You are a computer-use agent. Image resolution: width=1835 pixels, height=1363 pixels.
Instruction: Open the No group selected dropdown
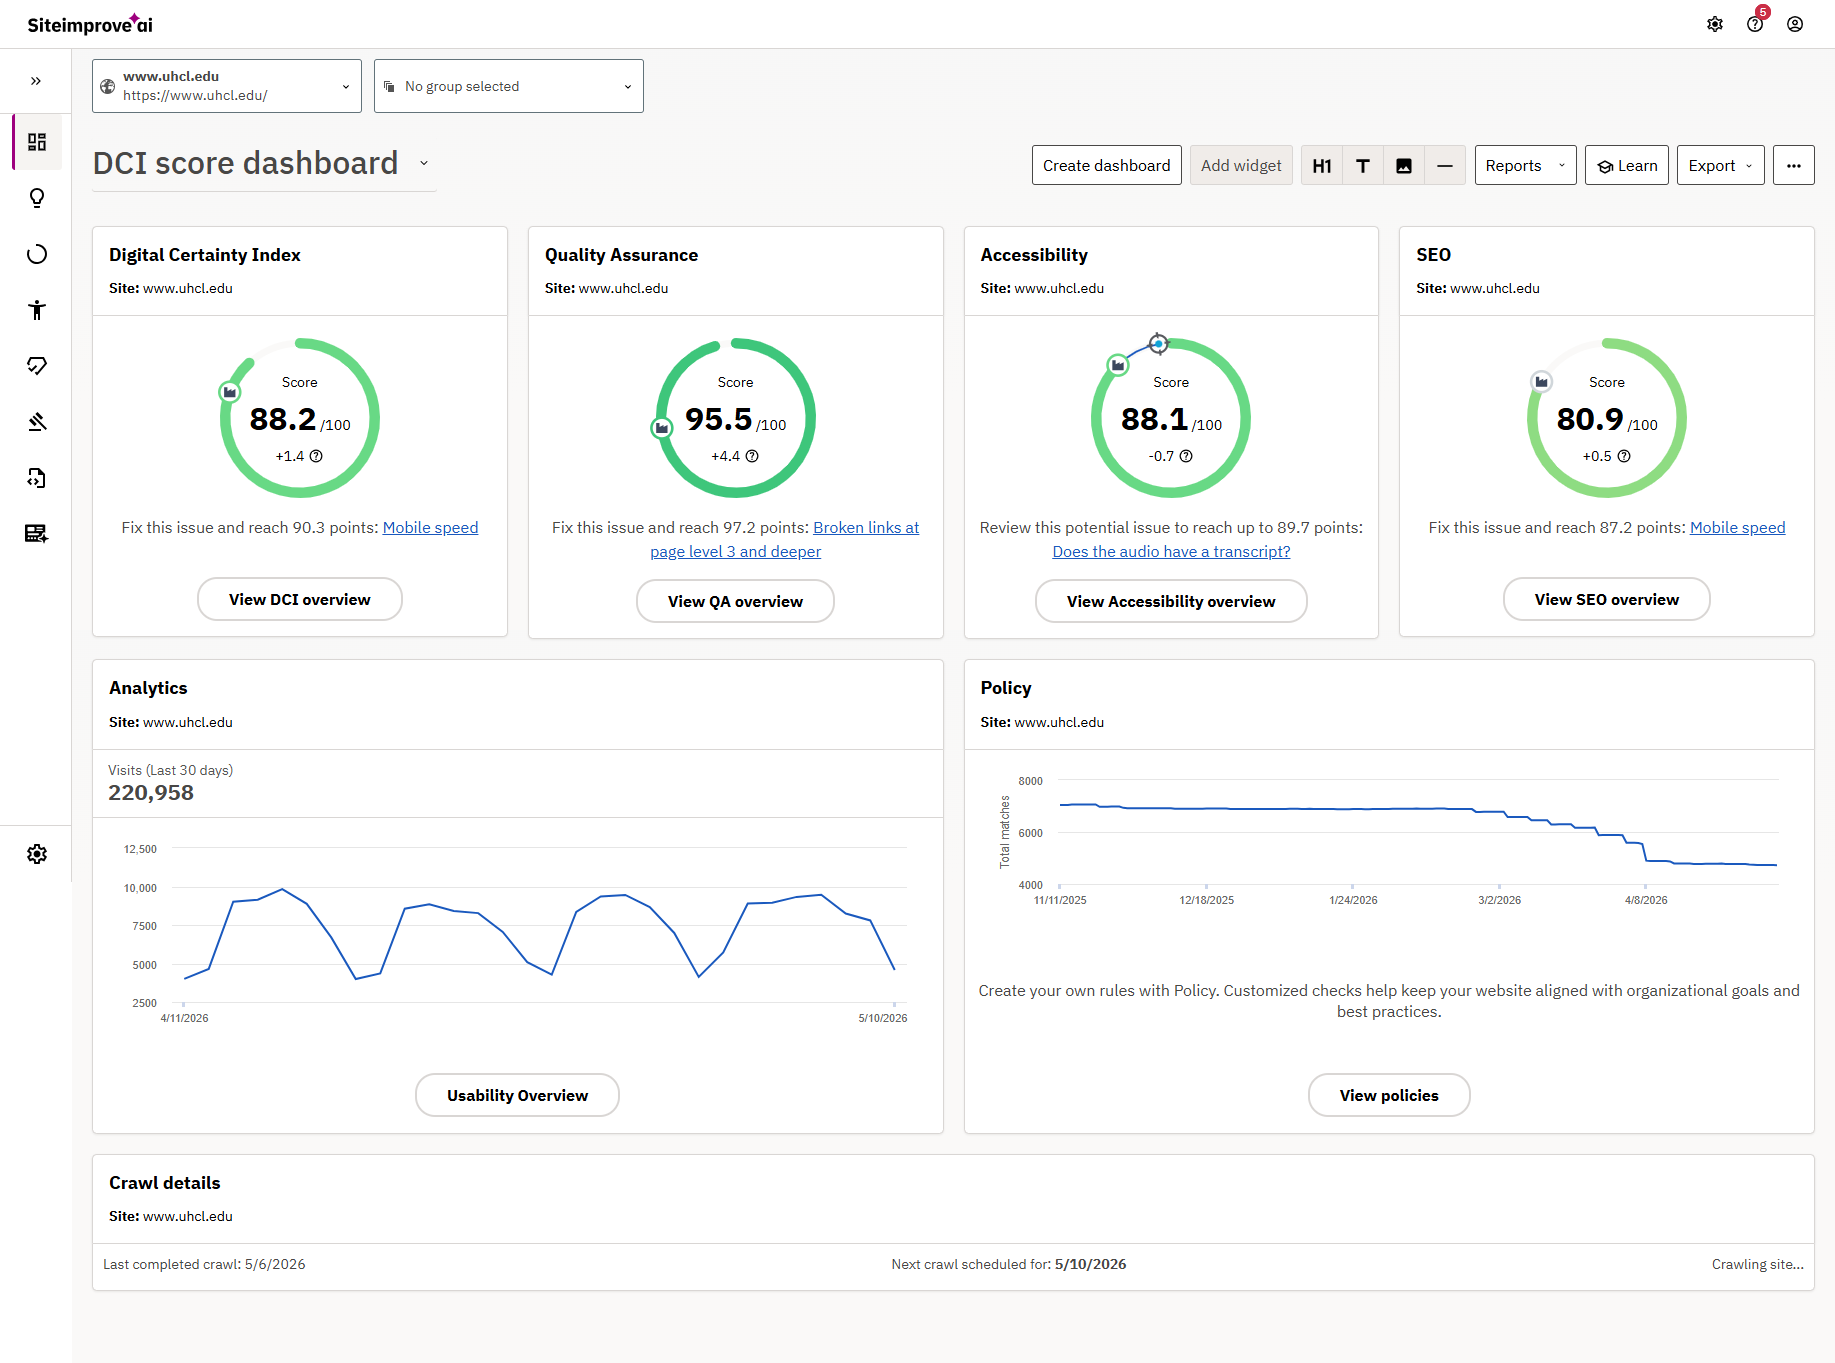tap(509, 86)
